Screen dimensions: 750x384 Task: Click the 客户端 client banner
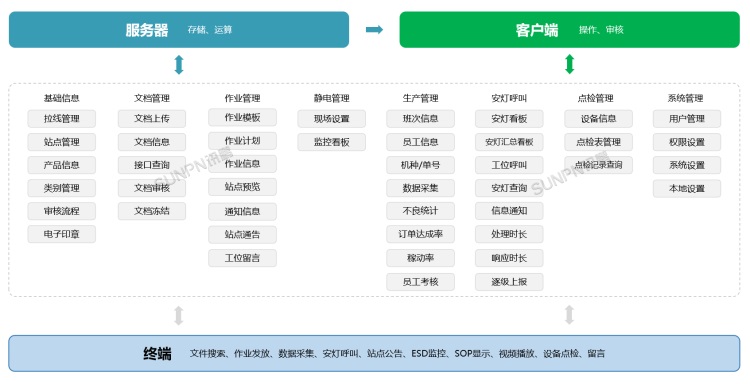click(x=569, y=30)
